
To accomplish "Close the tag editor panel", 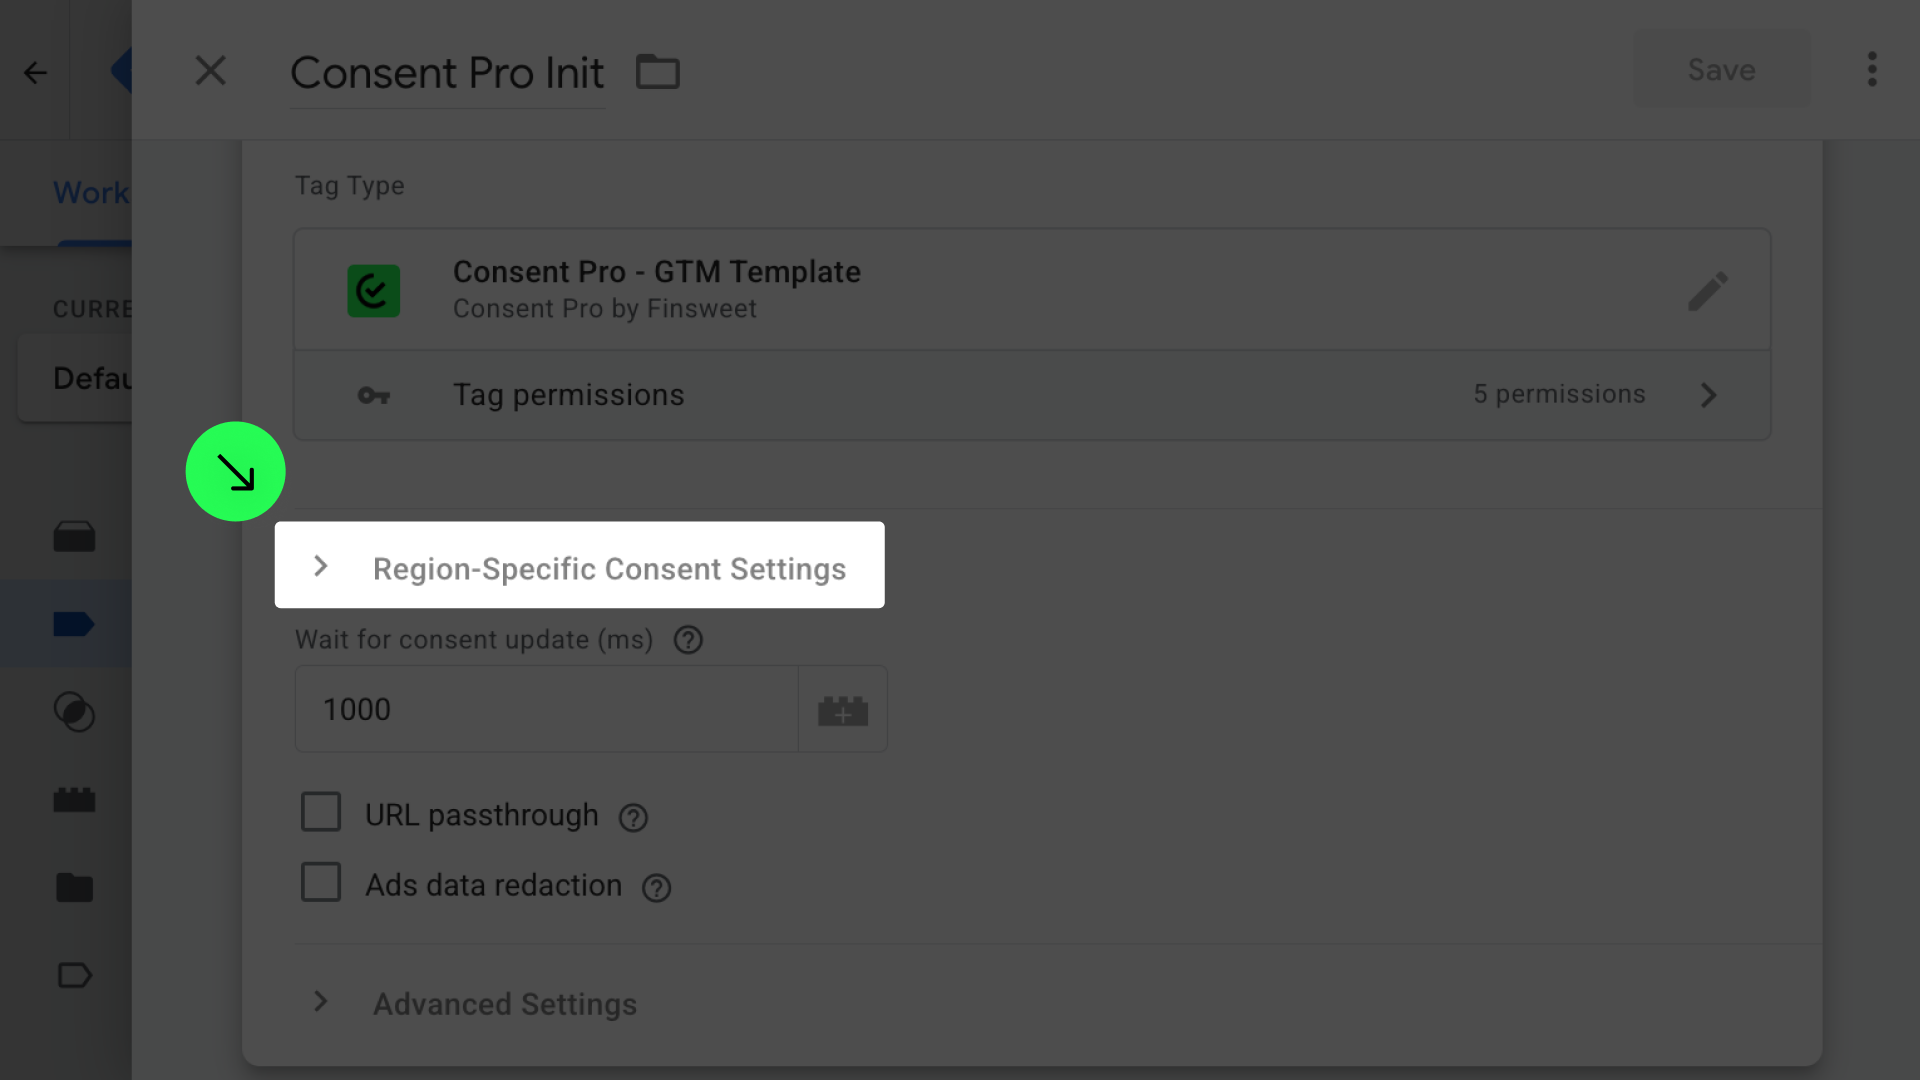I will pyautogui.click(x=210, y=71).
